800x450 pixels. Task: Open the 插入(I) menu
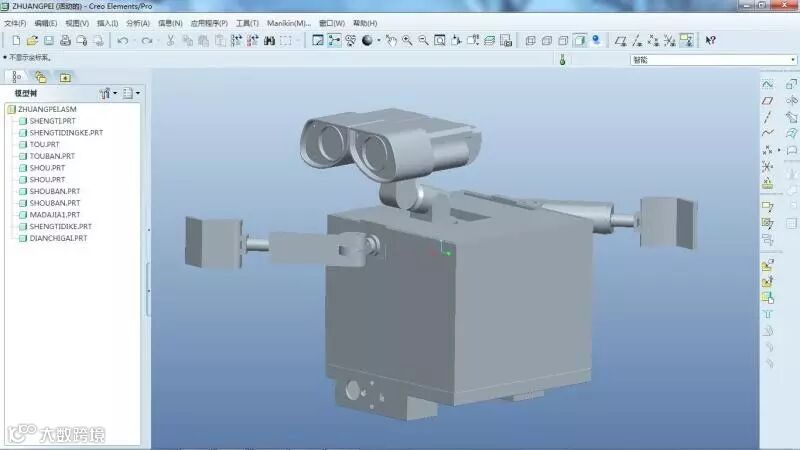(x=107, y=23)
